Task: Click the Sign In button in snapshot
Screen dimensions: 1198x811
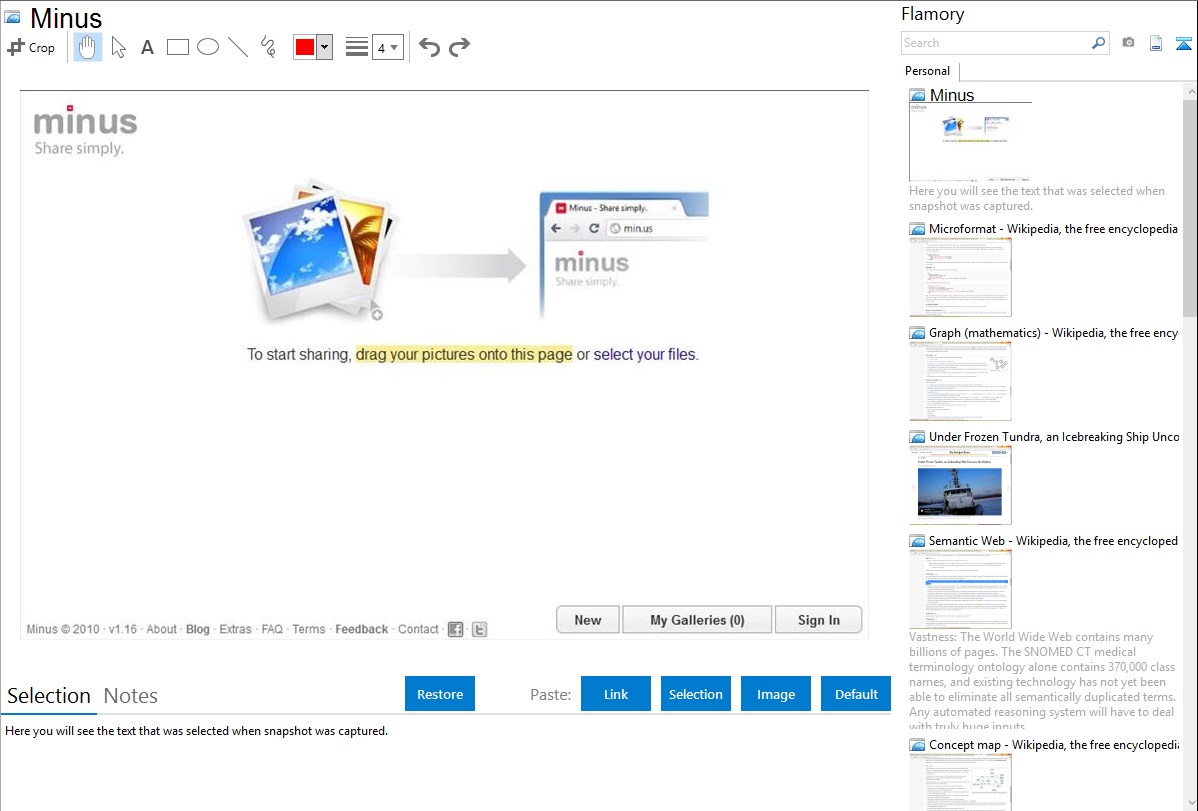Action: (x=818, y=620)
